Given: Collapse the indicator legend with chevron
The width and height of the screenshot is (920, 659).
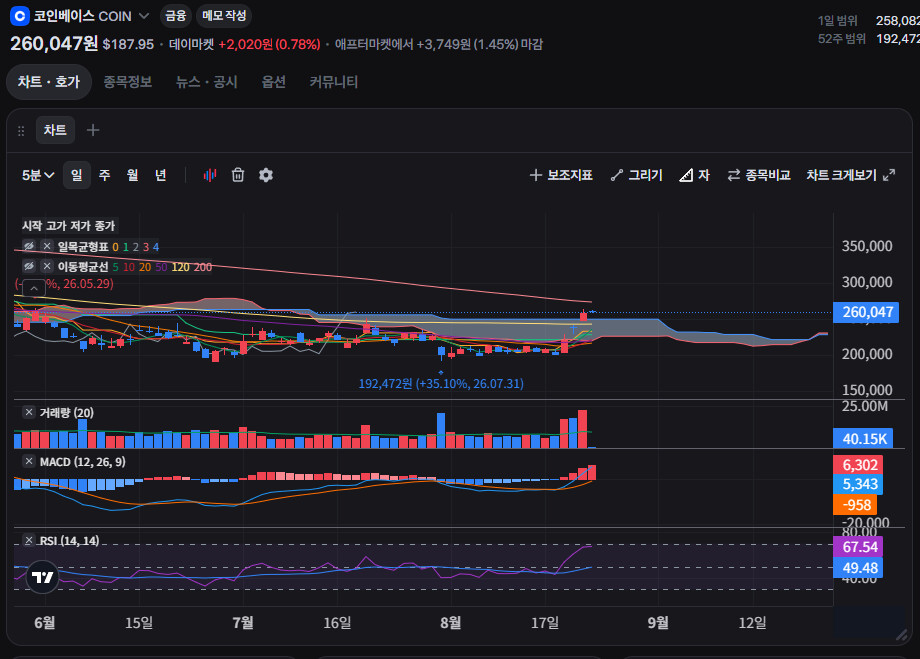Looking at the screenshot, I should click(x=34, y=288).
